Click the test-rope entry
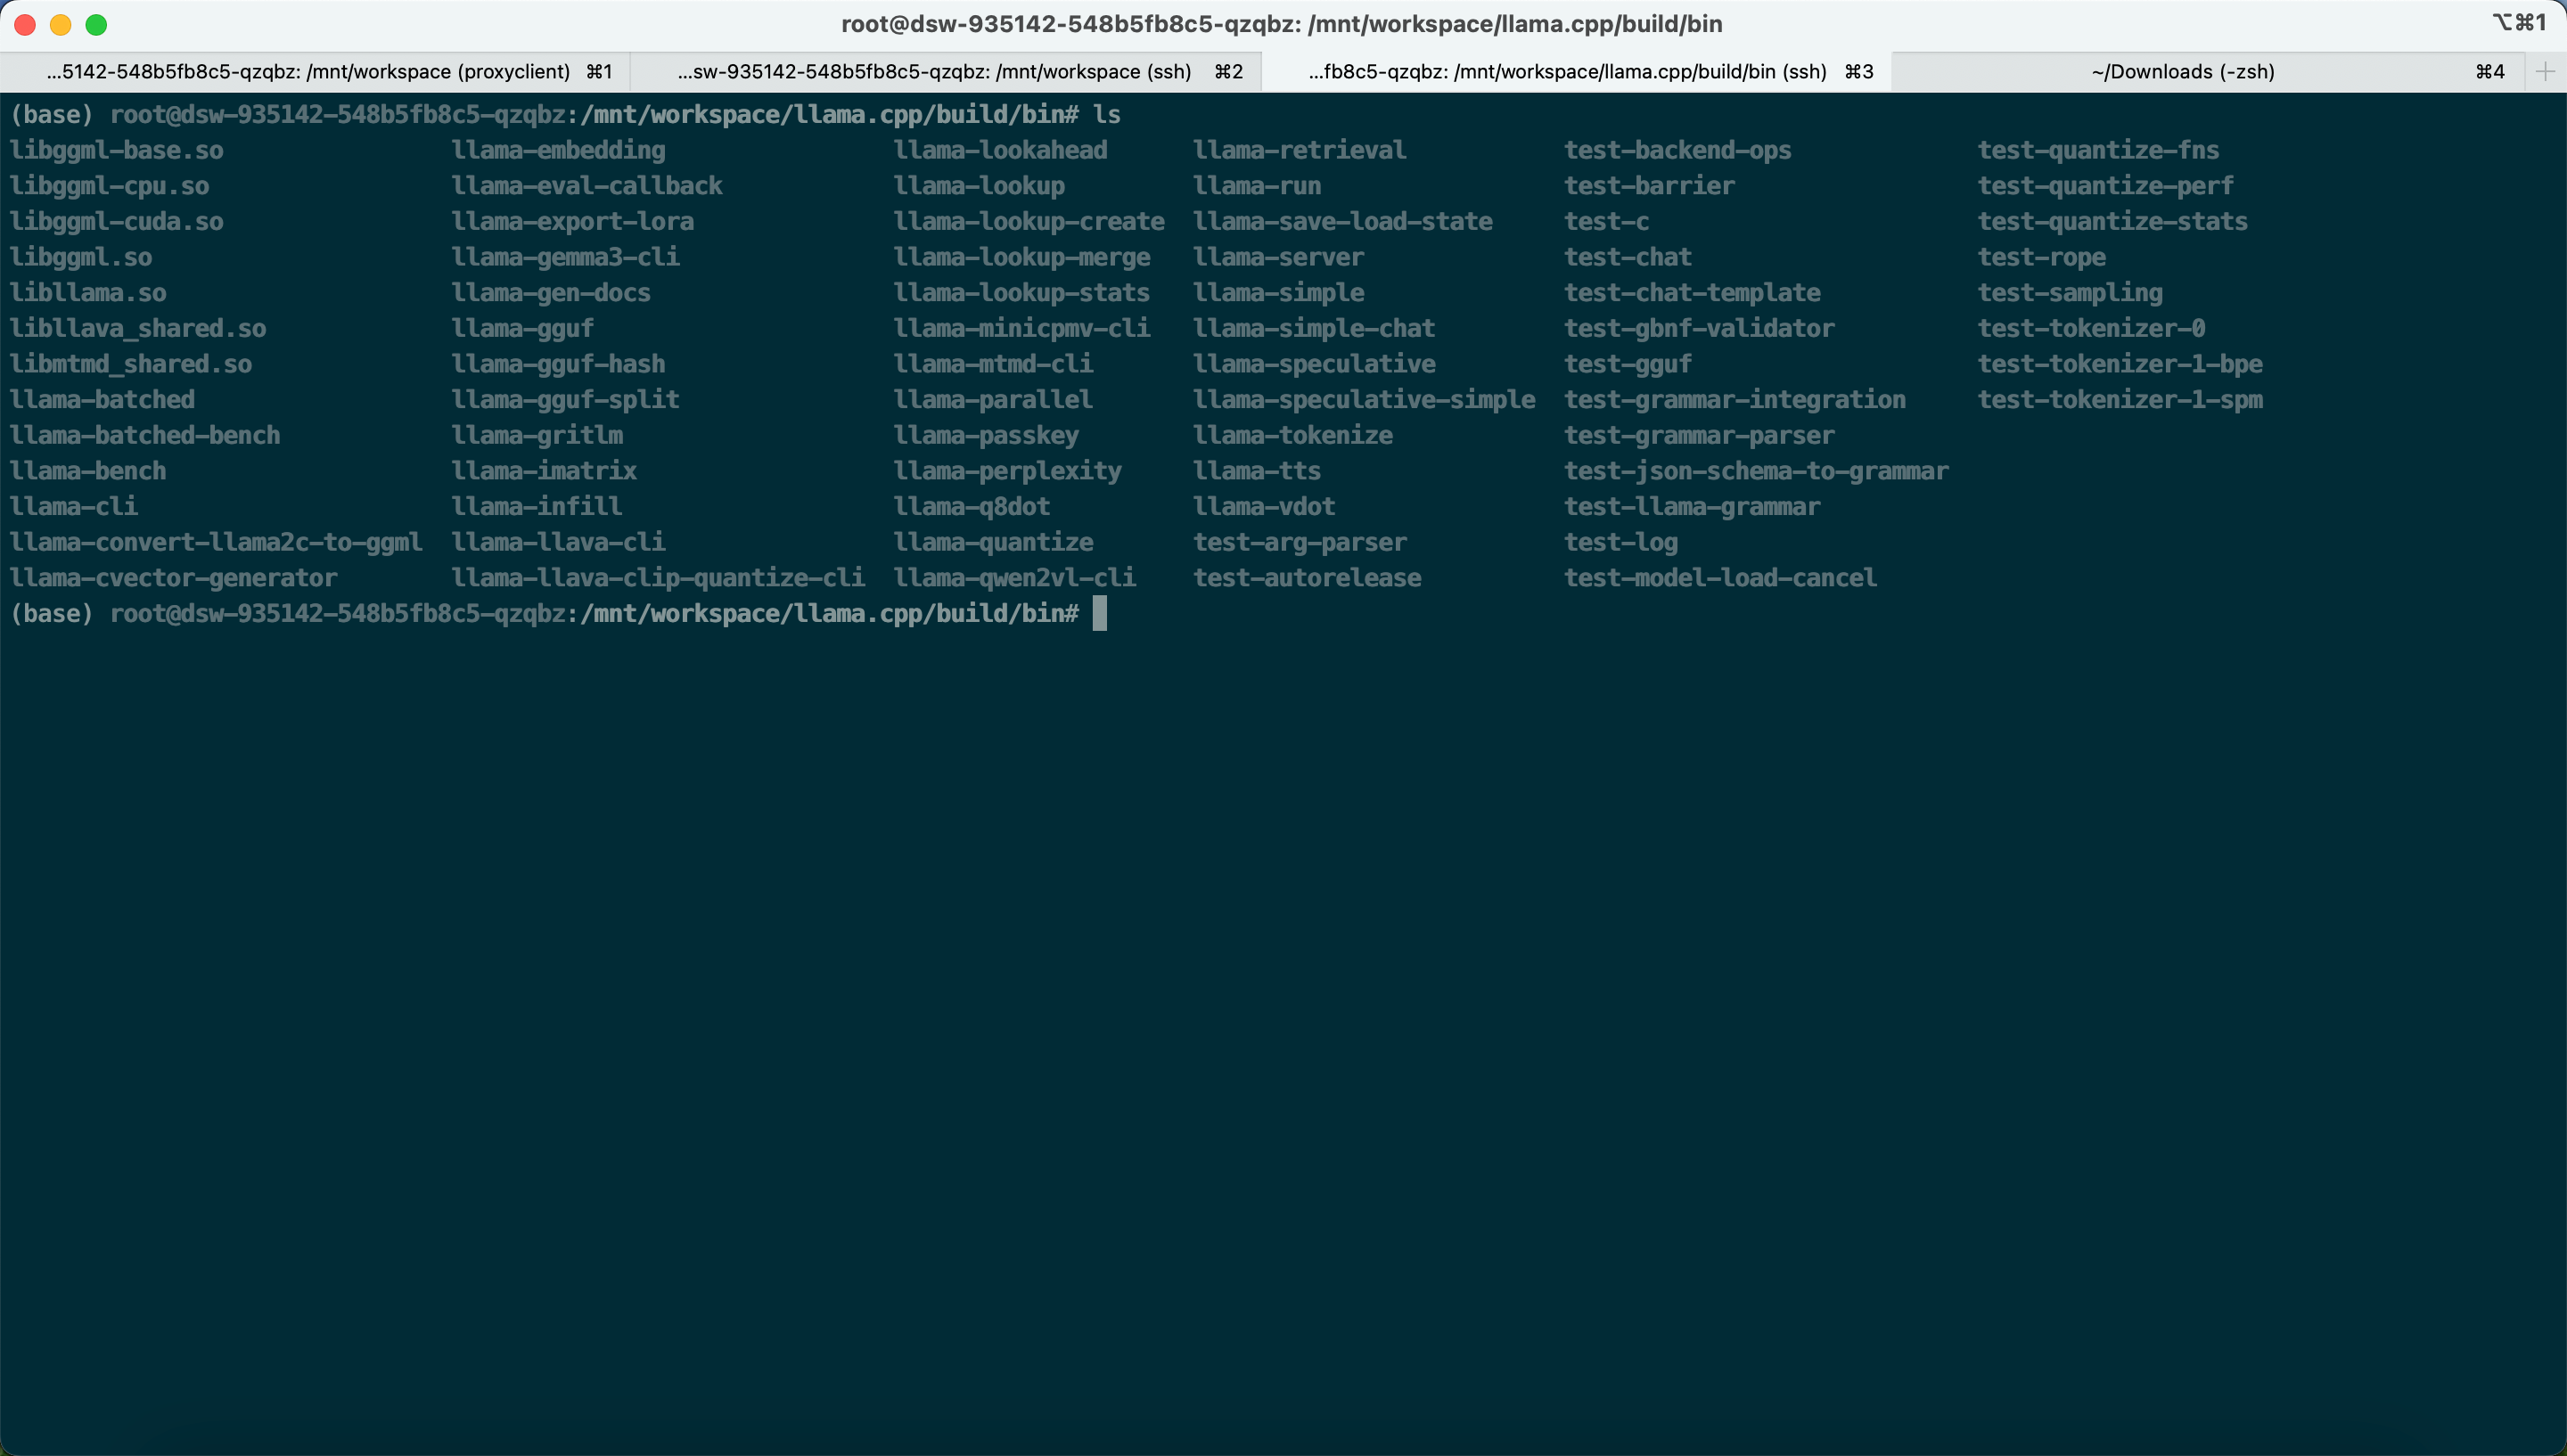Viewport: 2567px width, 1456px height. [x=2042, y=257]
